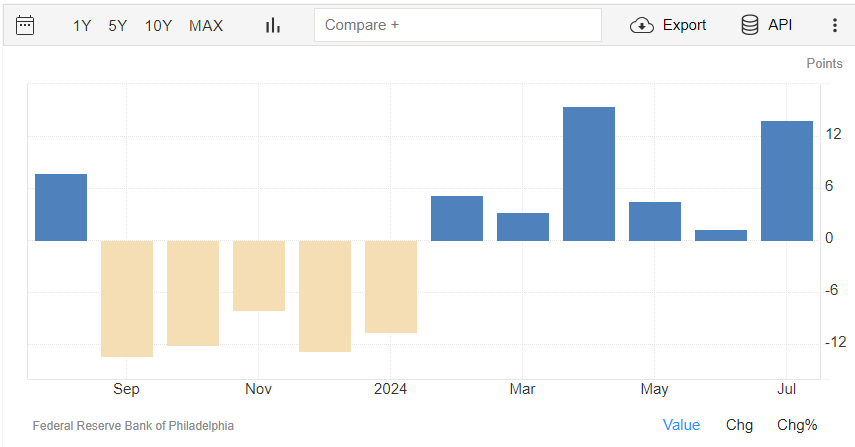Click the beige December bar
The image size is (855, 447).
(x=325, y=296)
